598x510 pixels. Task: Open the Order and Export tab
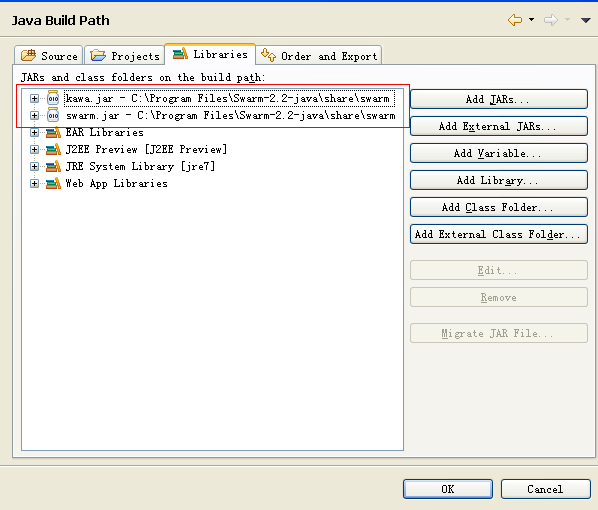coord(319,56)
